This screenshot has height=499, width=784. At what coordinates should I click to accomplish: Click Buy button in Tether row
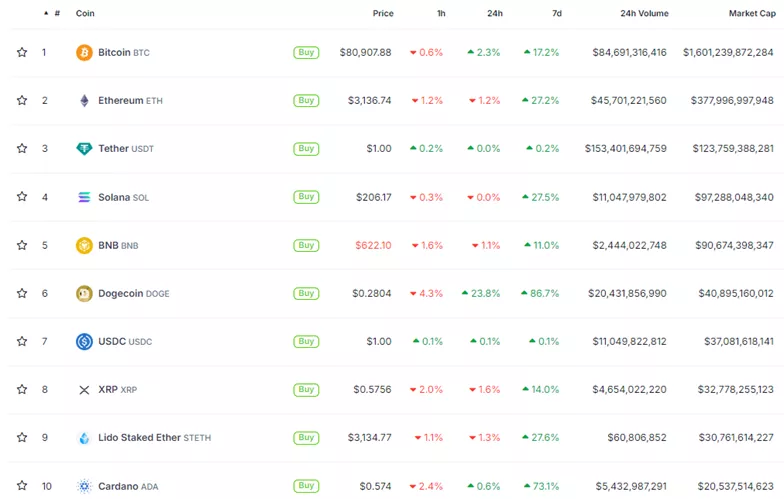(x=306, y=148)
